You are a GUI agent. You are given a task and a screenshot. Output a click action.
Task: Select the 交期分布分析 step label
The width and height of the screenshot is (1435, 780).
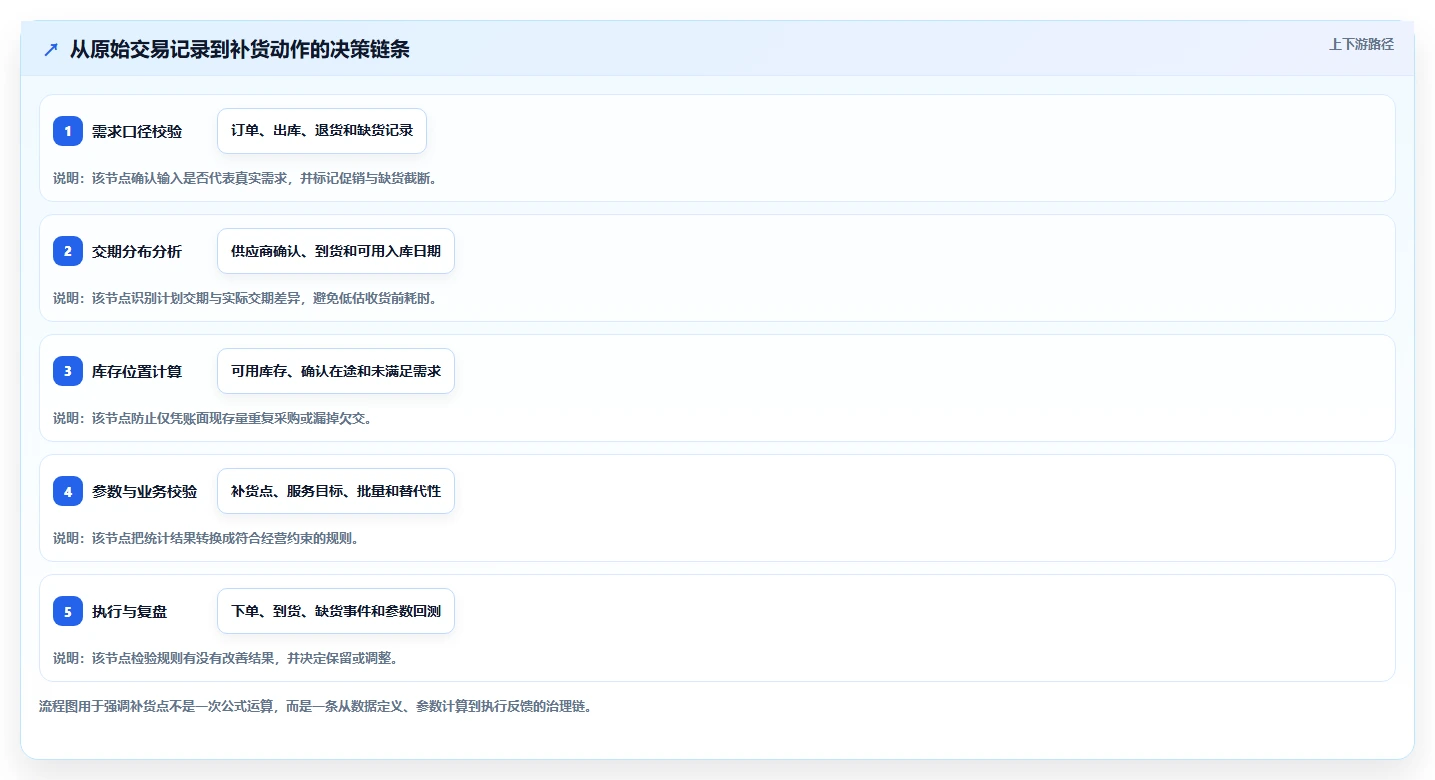(137, 251)
